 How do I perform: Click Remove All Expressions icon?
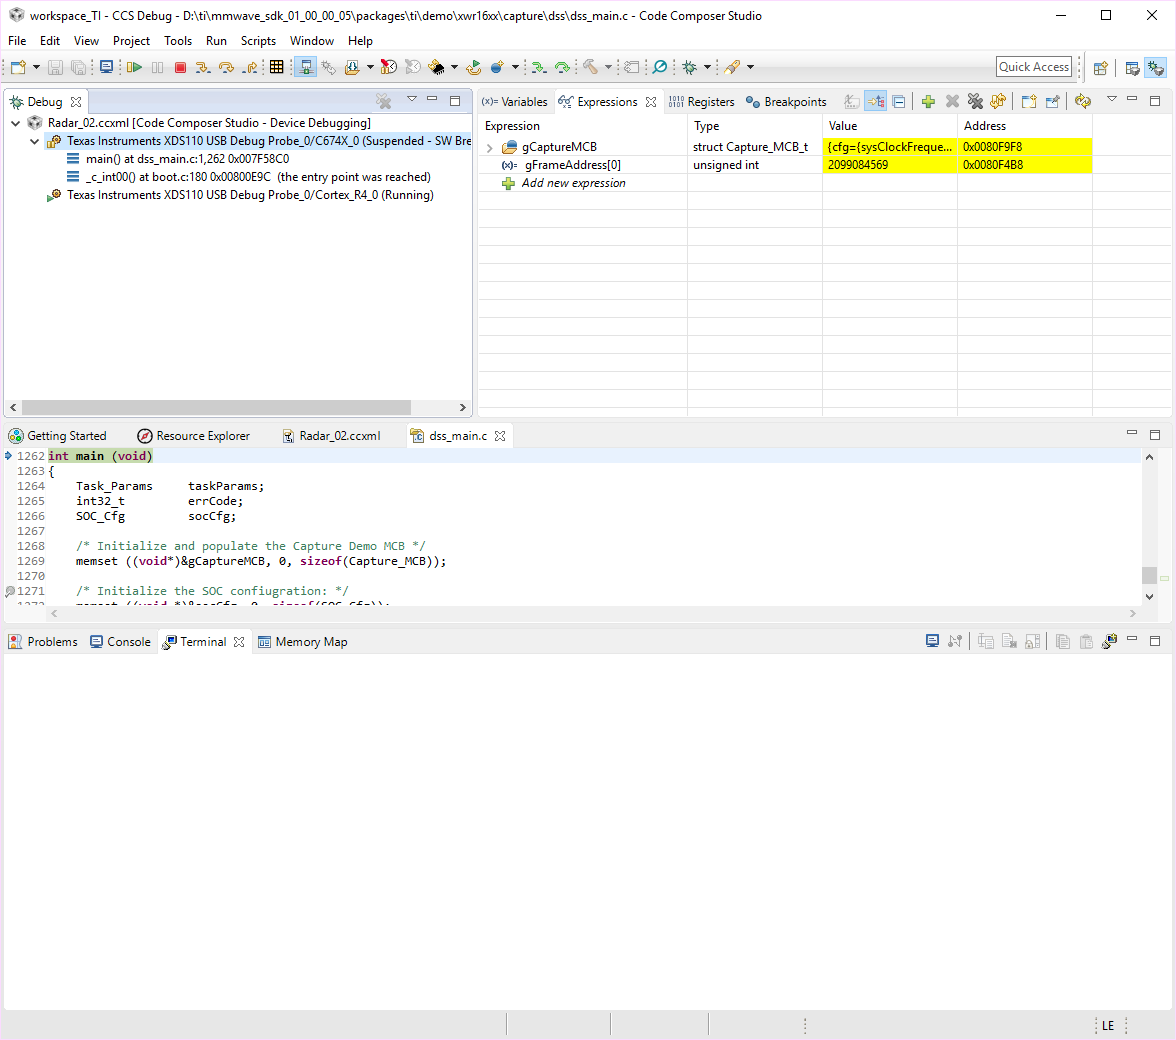(x=975, y=101)
